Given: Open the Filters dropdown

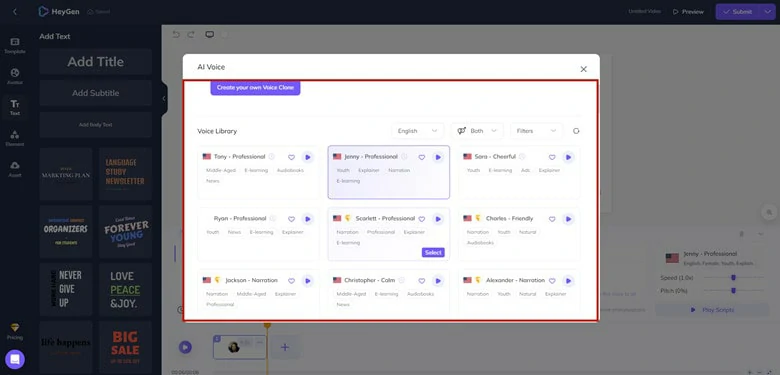Looking at the screenshot, I should 536,131.
